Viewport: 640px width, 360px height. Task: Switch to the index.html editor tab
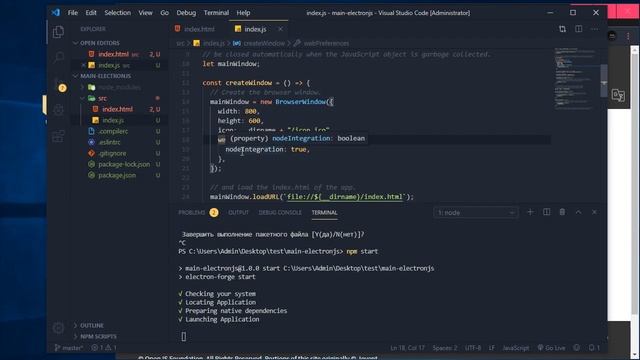(199, 29)
